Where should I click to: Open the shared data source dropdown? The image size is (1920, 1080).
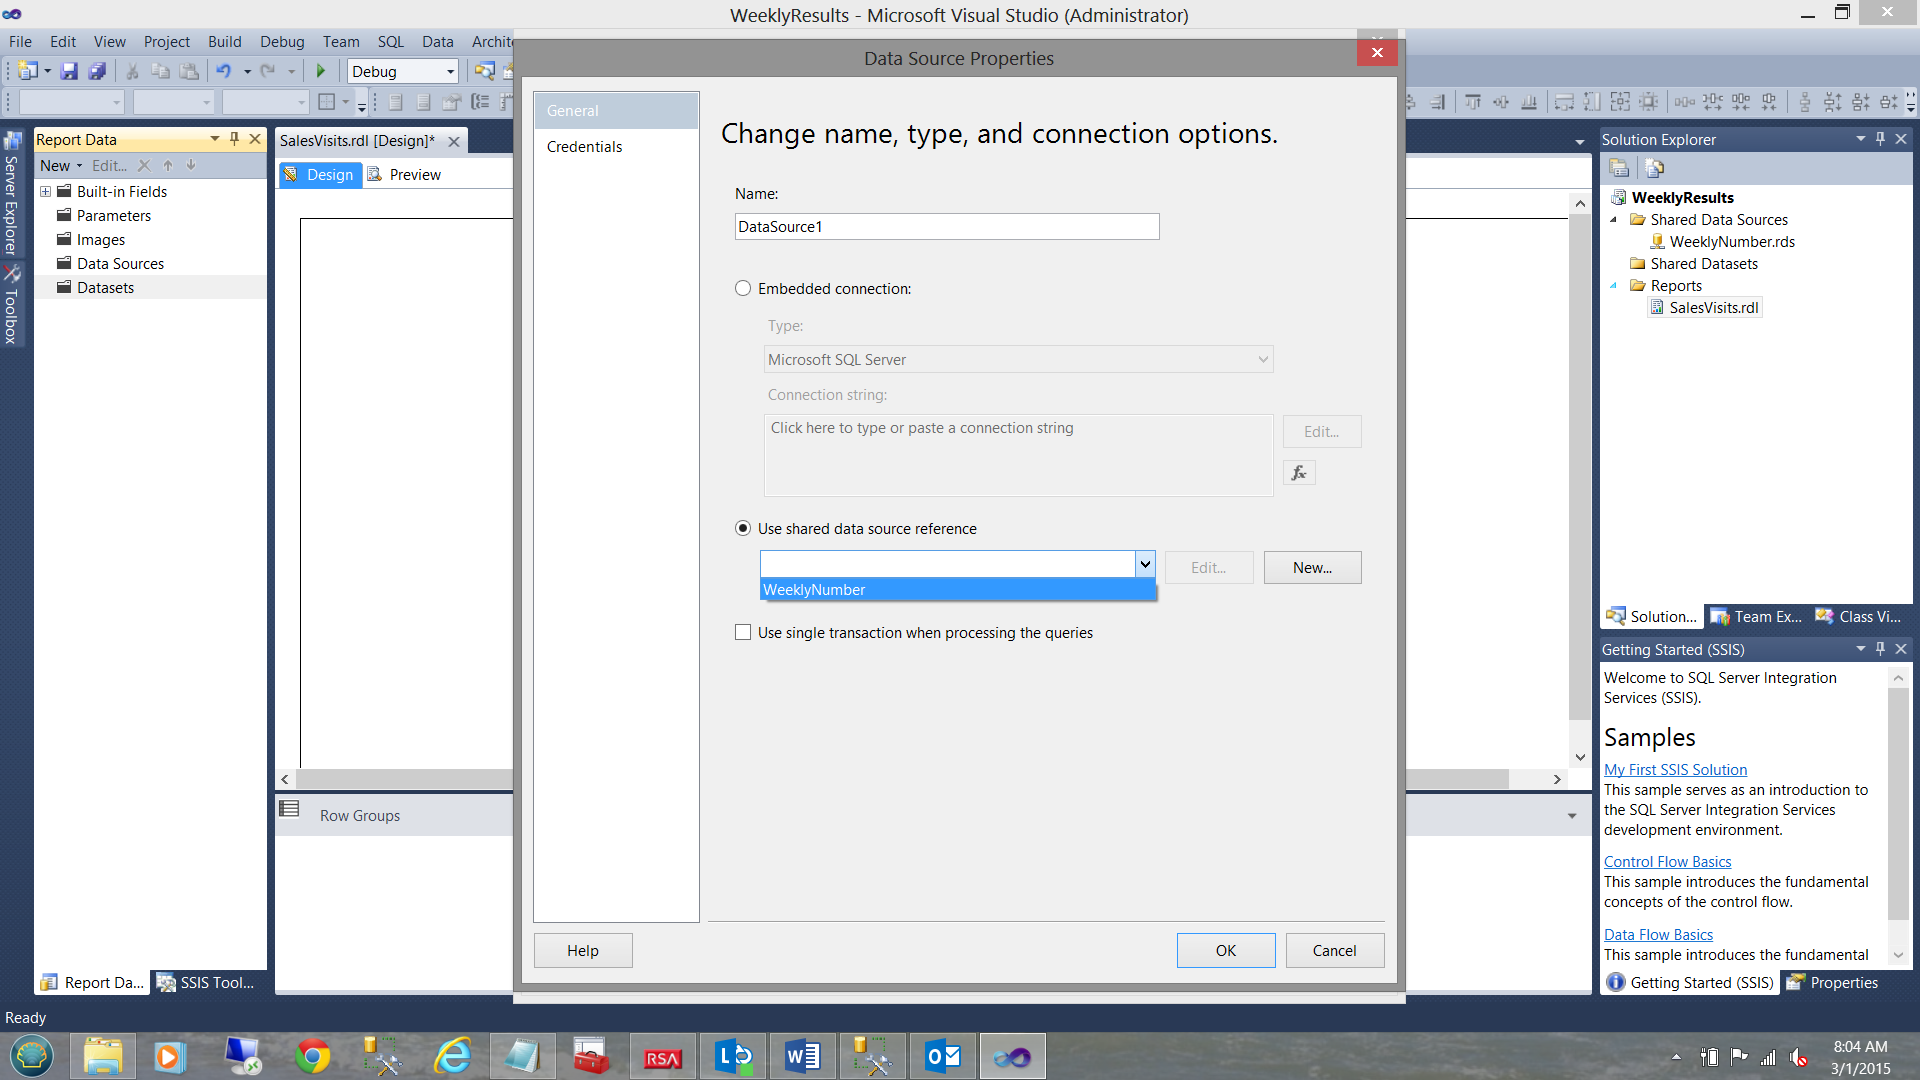1145,565
